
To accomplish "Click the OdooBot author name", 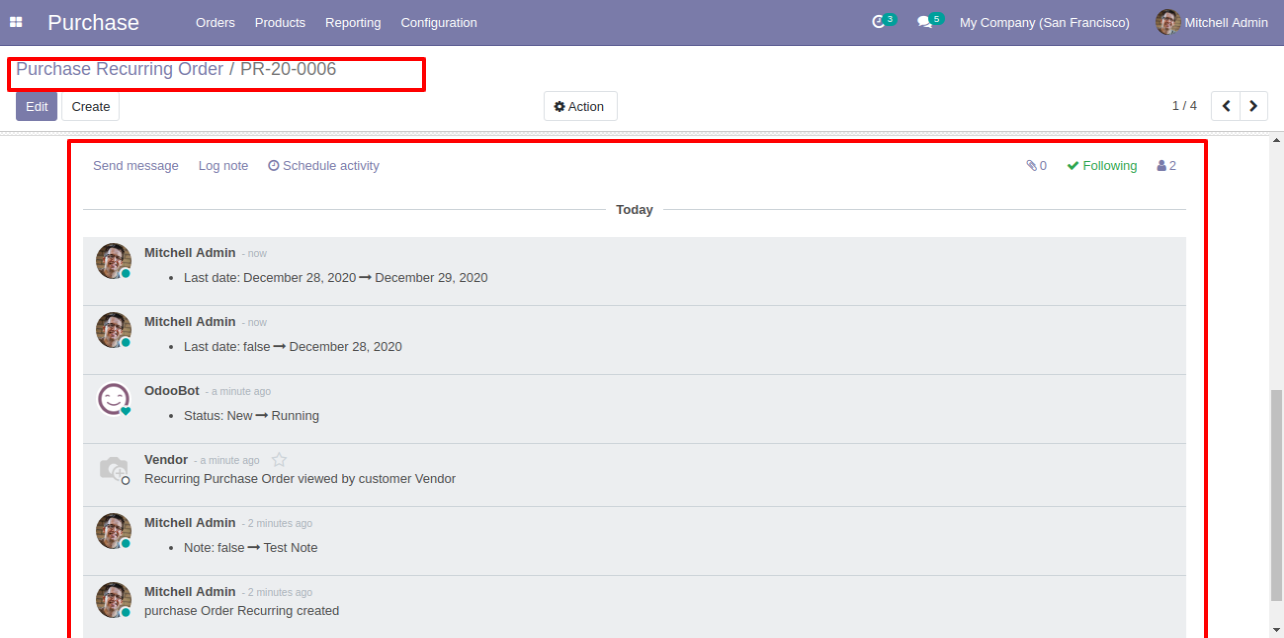I will (172, 390).
